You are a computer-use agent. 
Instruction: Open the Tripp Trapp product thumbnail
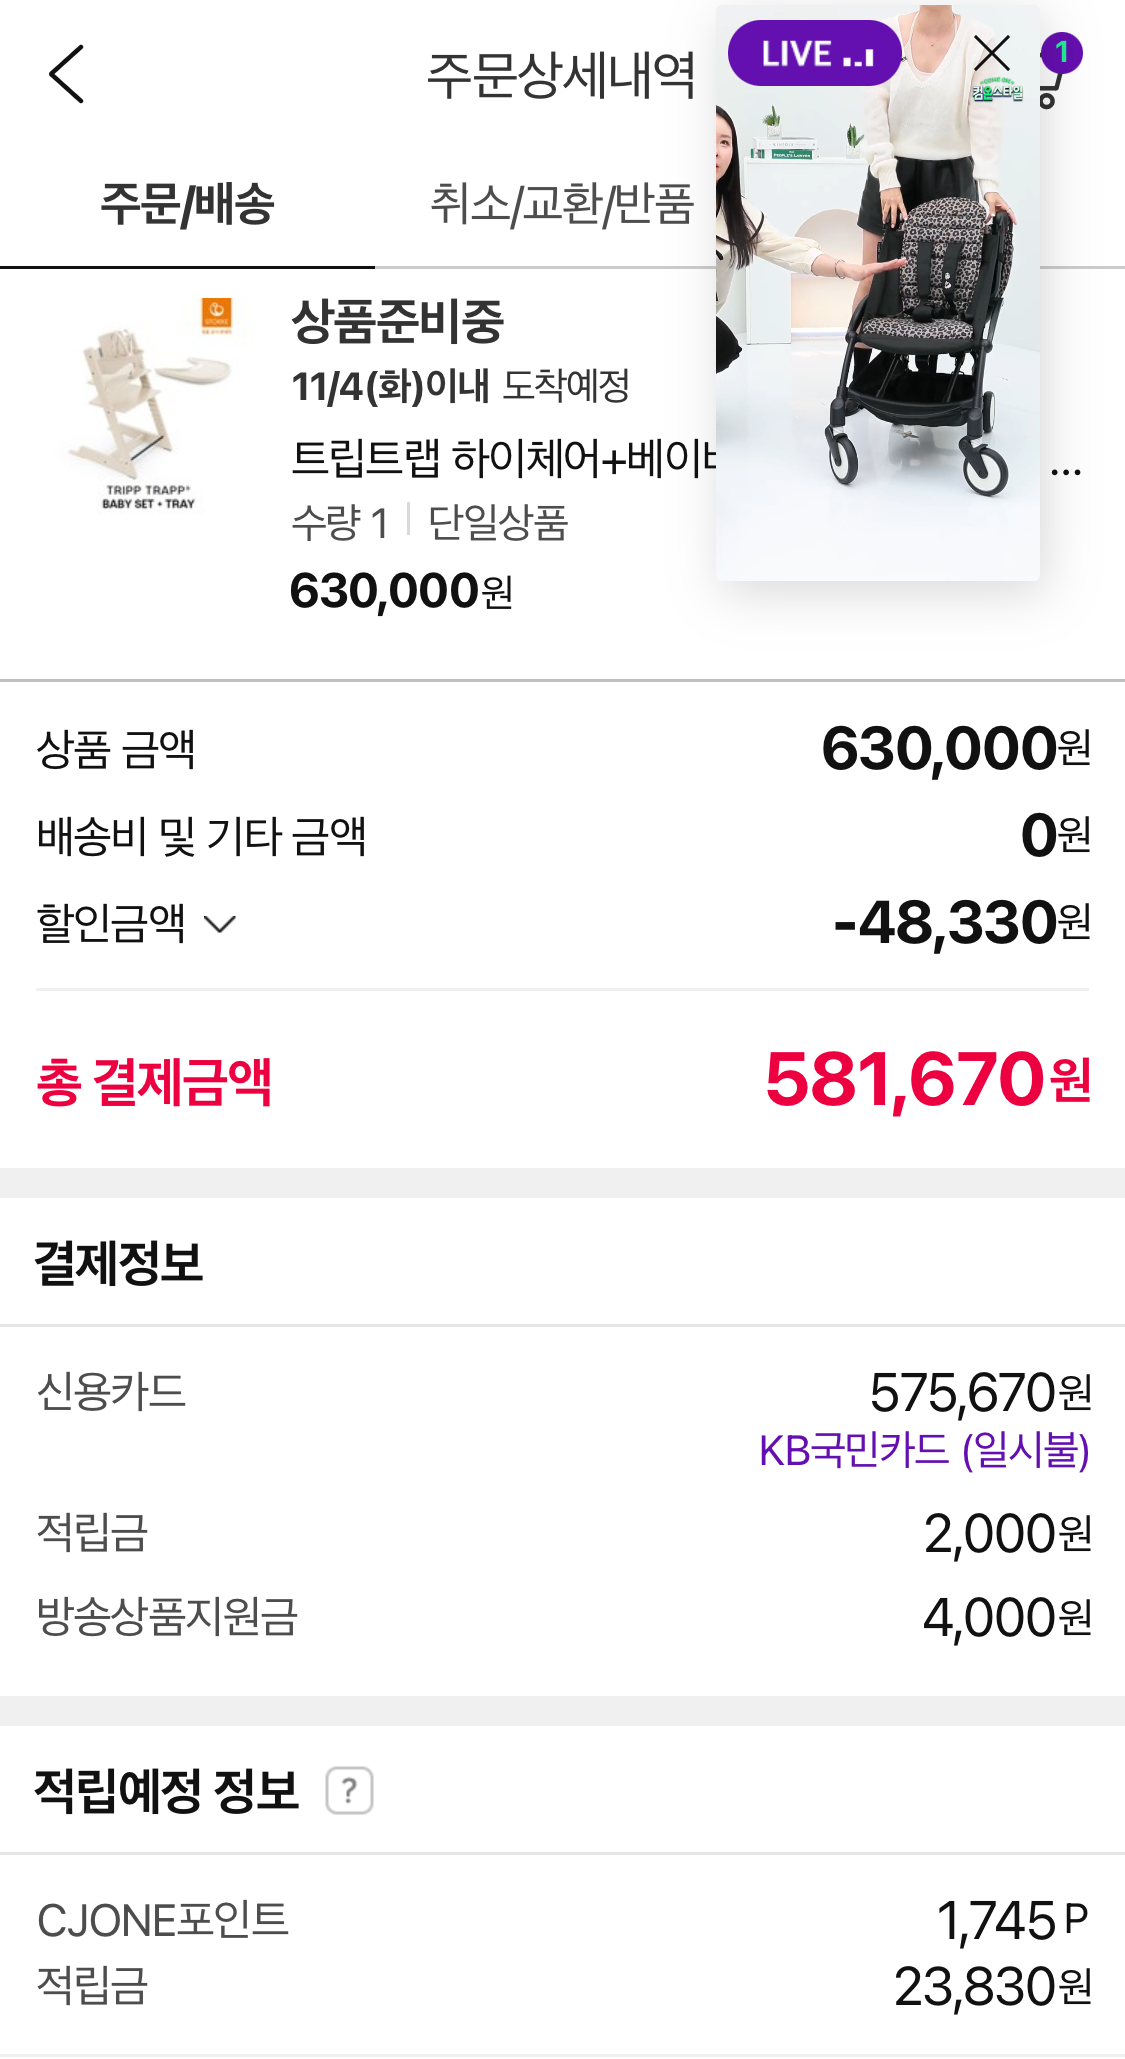[150, 405]
